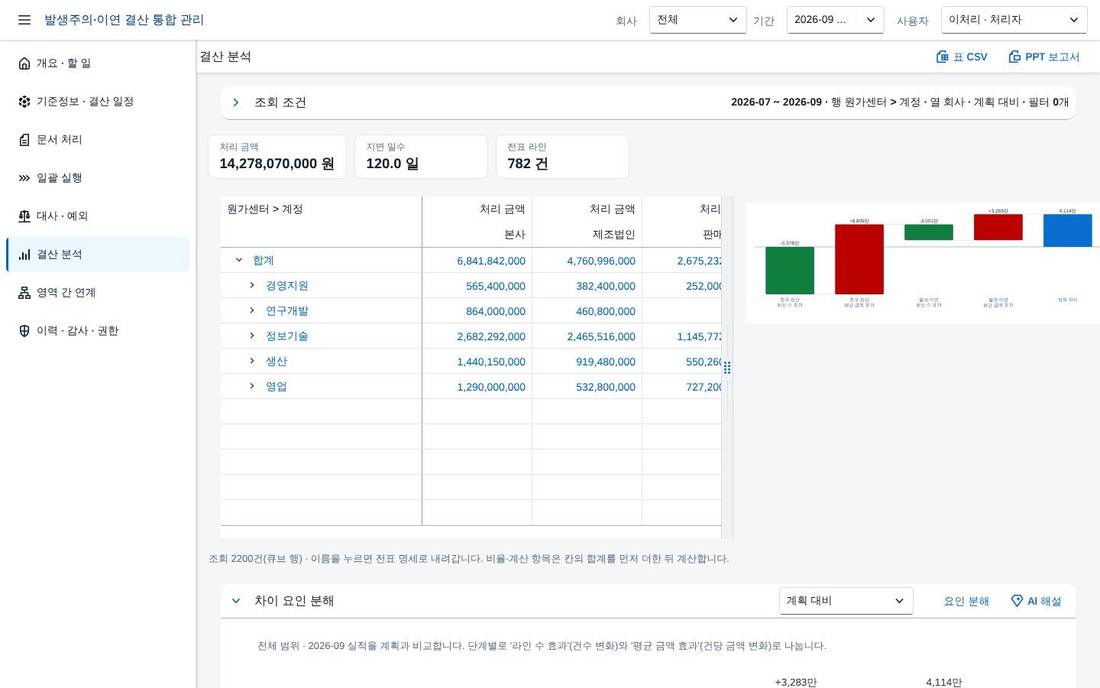Image resolution: width=1100 pixels, height=688 pixels.
Task: Click value 6,841,842,000 in 합계 row
Action: point(491,261)
